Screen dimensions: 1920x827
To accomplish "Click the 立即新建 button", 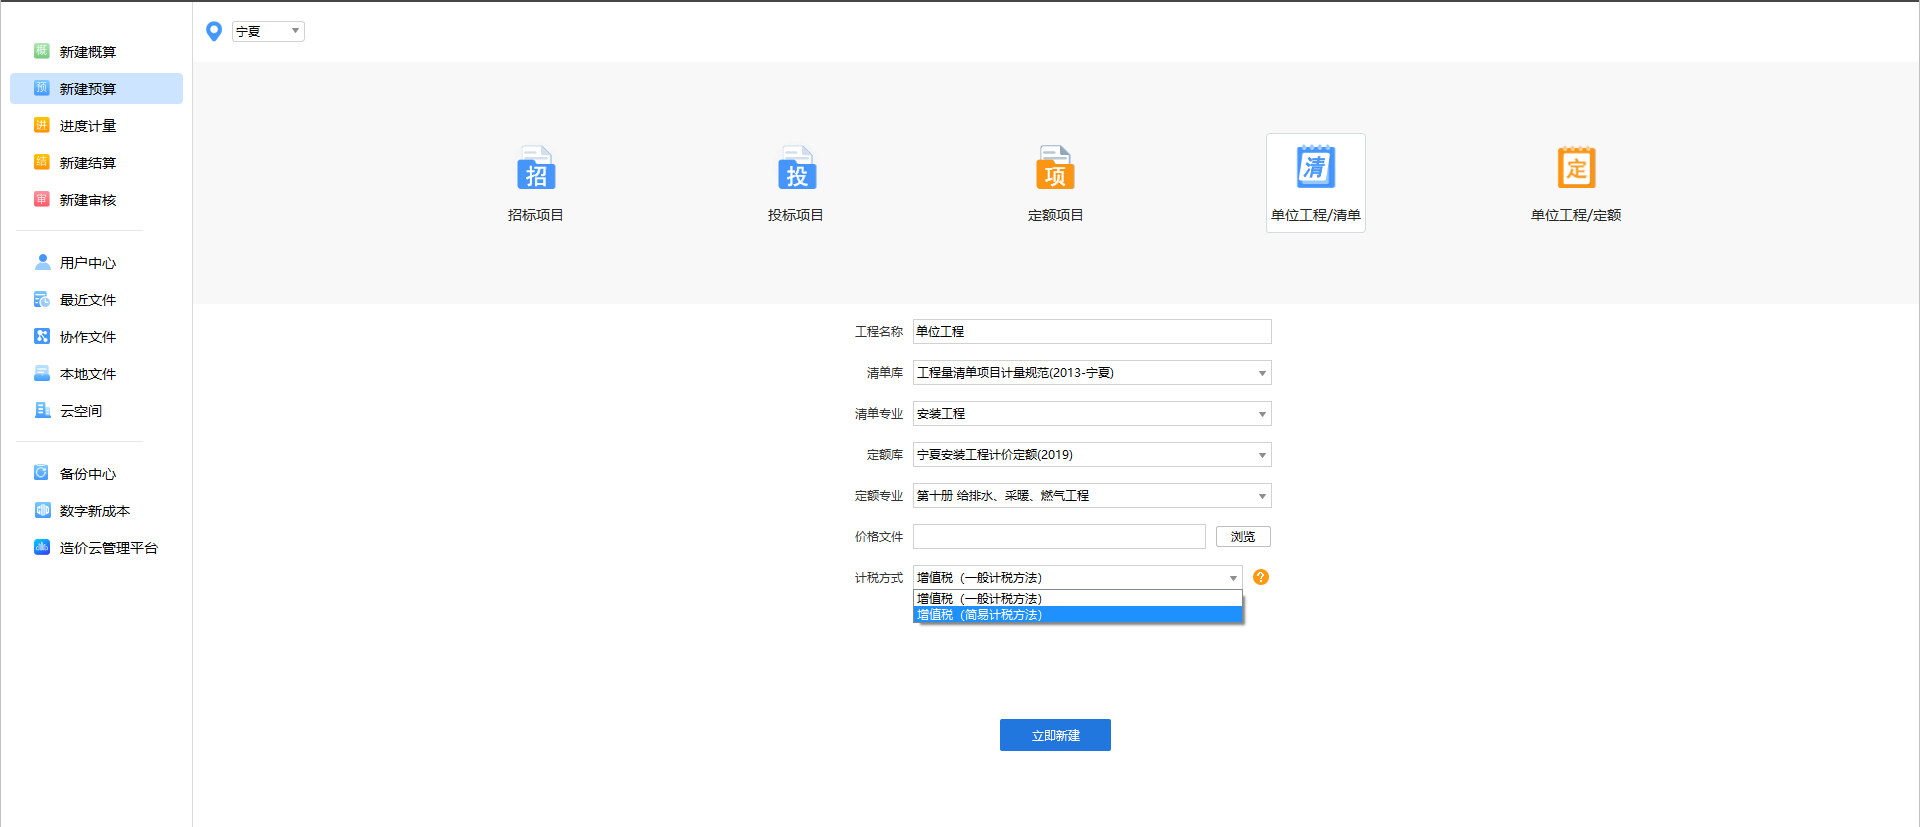I will [x=1055, y=735].
